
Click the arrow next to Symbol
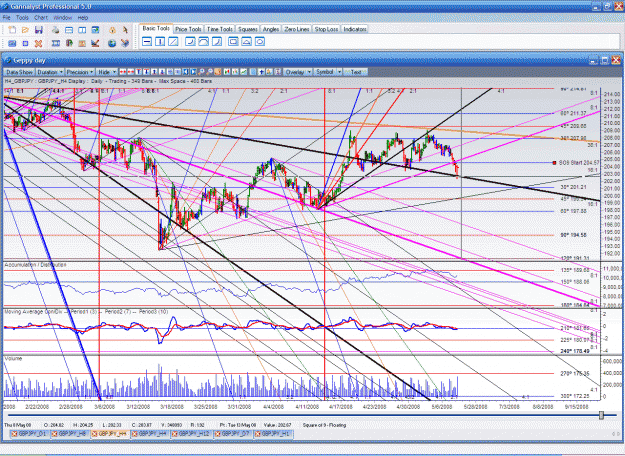(x=339, y=72)
